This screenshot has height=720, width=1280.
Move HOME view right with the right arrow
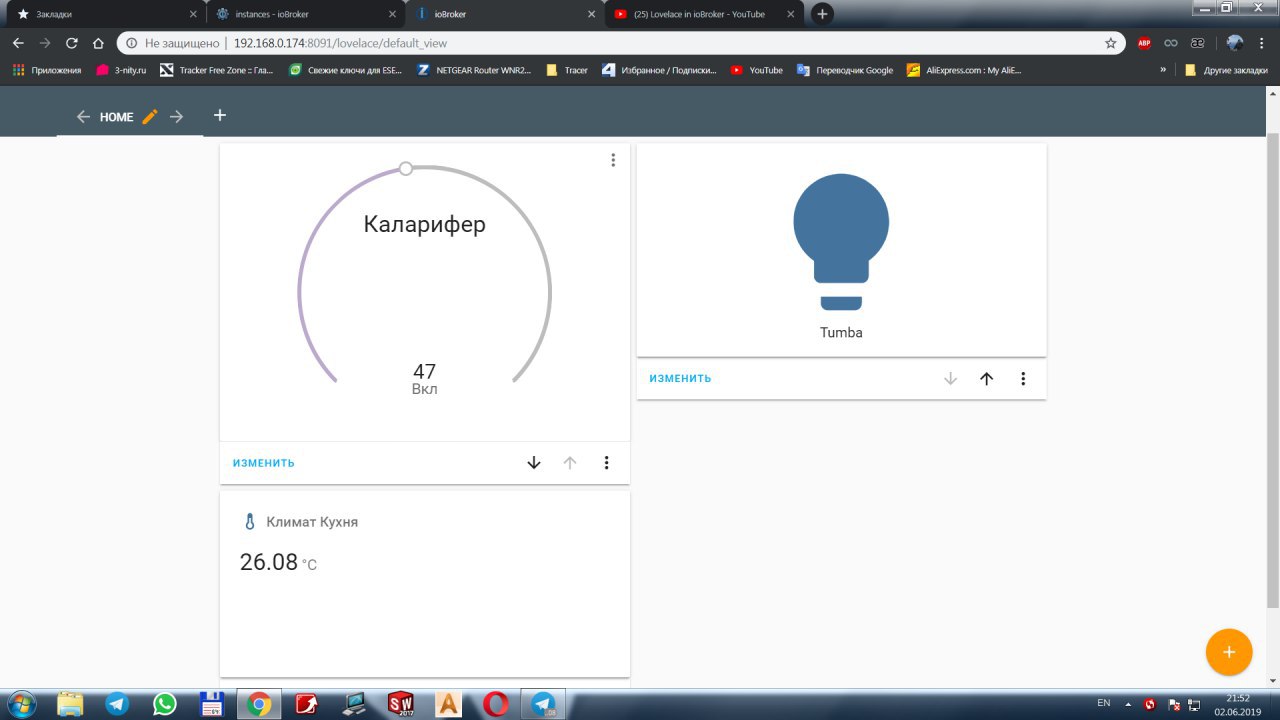[x=176, y=117]
